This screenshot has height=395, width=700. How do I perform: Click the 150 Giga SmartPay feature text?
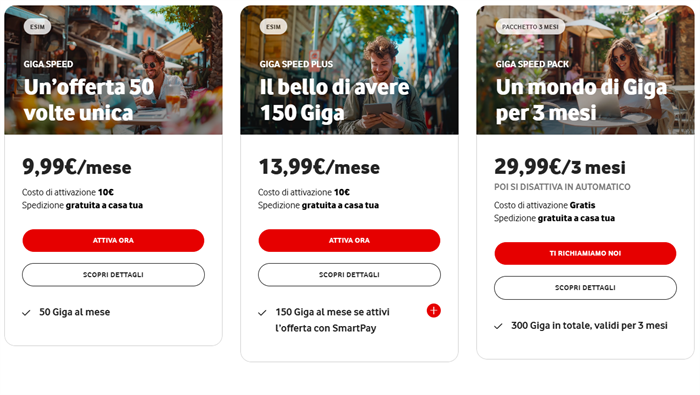click(332, 320)
